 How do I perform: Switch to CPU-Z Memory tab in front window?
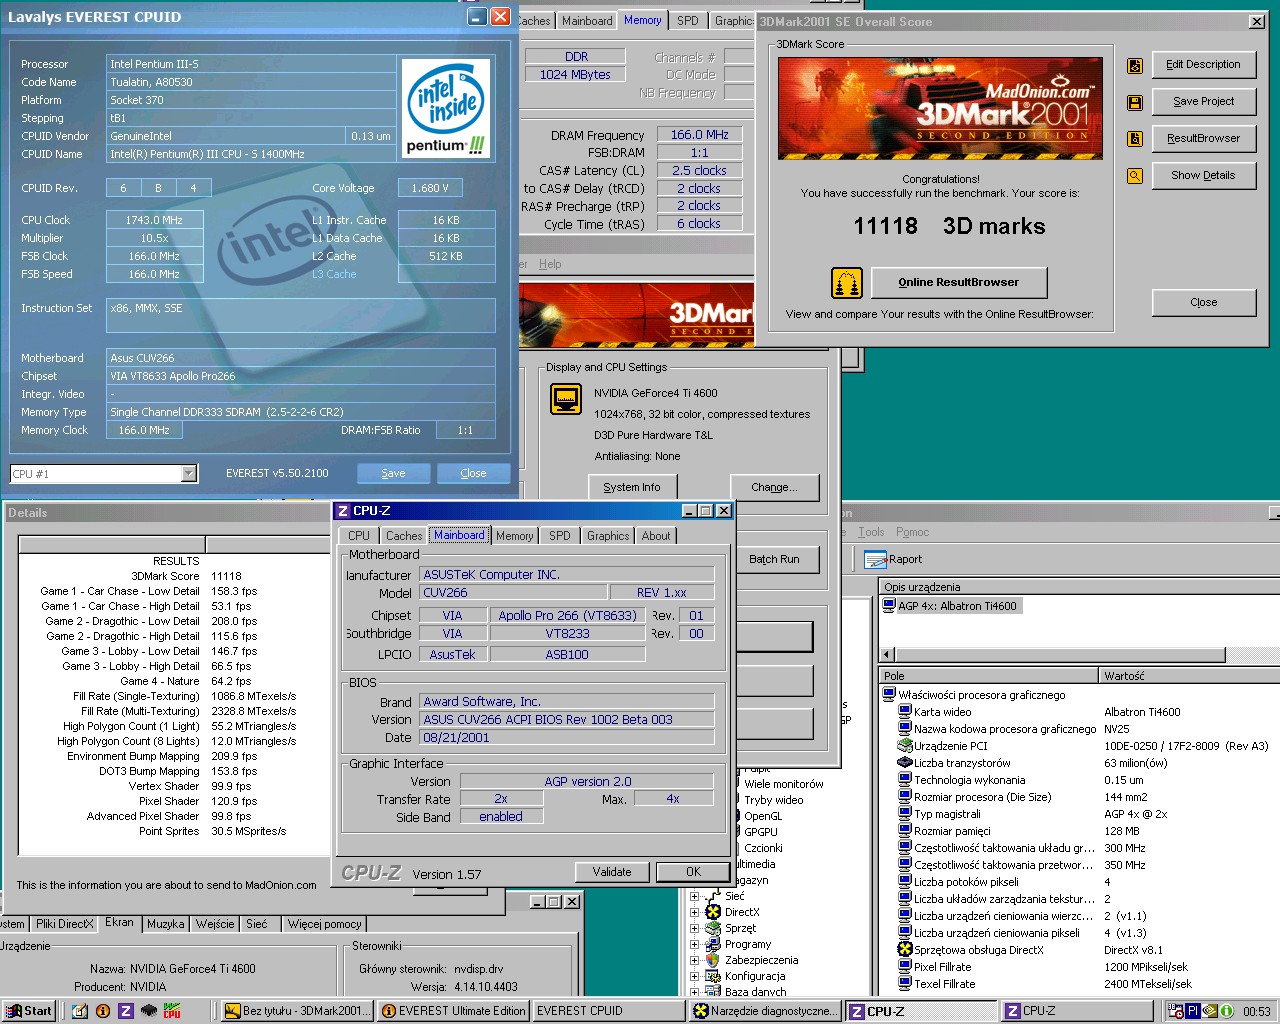click(x=514, y=536)
